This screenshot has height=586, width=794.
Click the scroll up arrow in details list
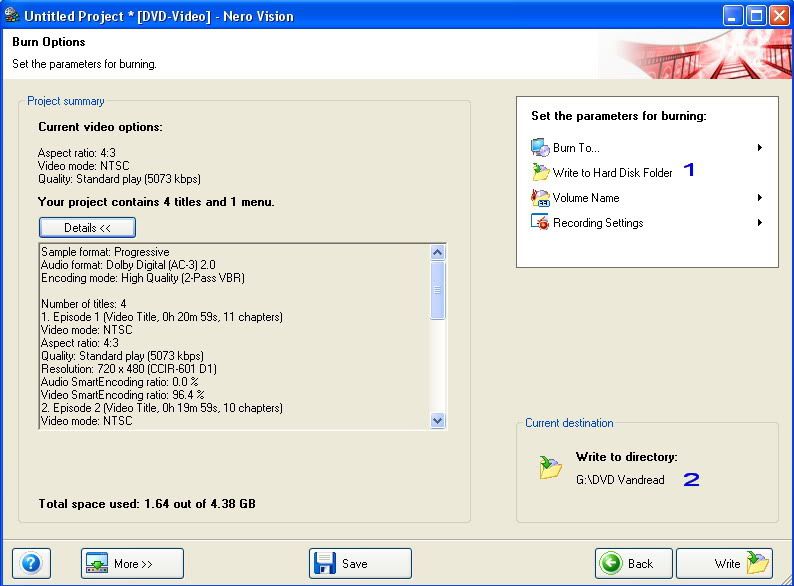(x=438, y=252)
